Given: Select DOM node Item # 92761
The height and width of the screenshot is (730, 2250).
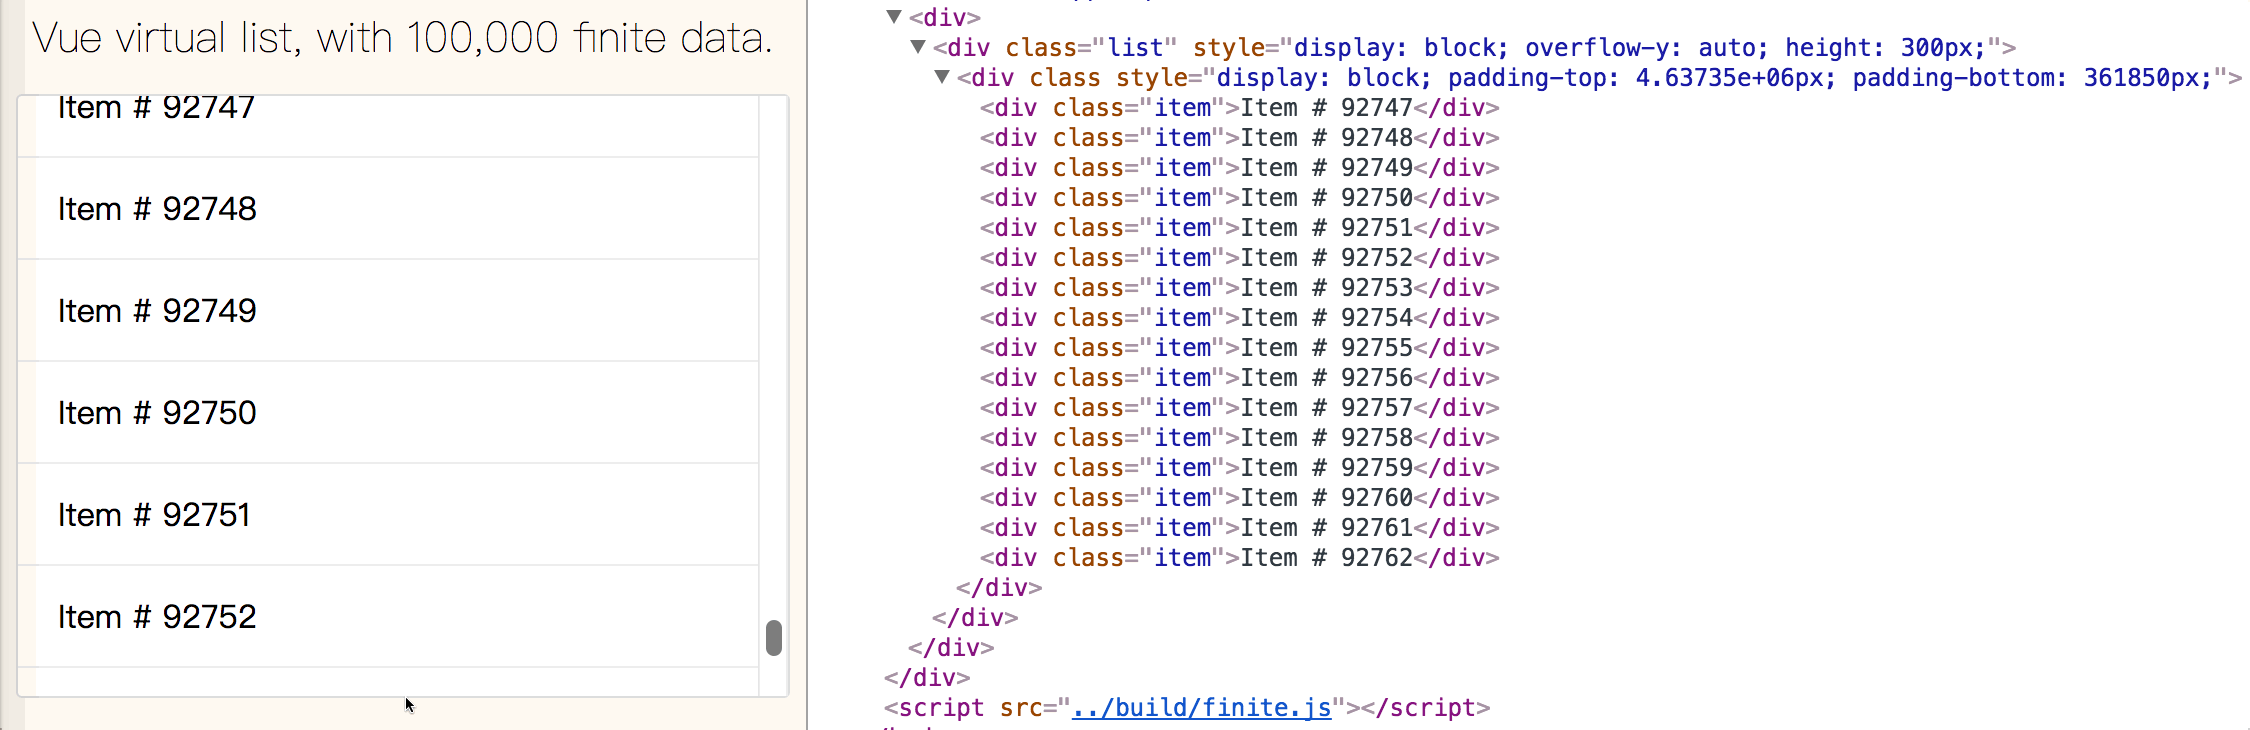Looking at the screenshot, I should (x=1239, y=528).
